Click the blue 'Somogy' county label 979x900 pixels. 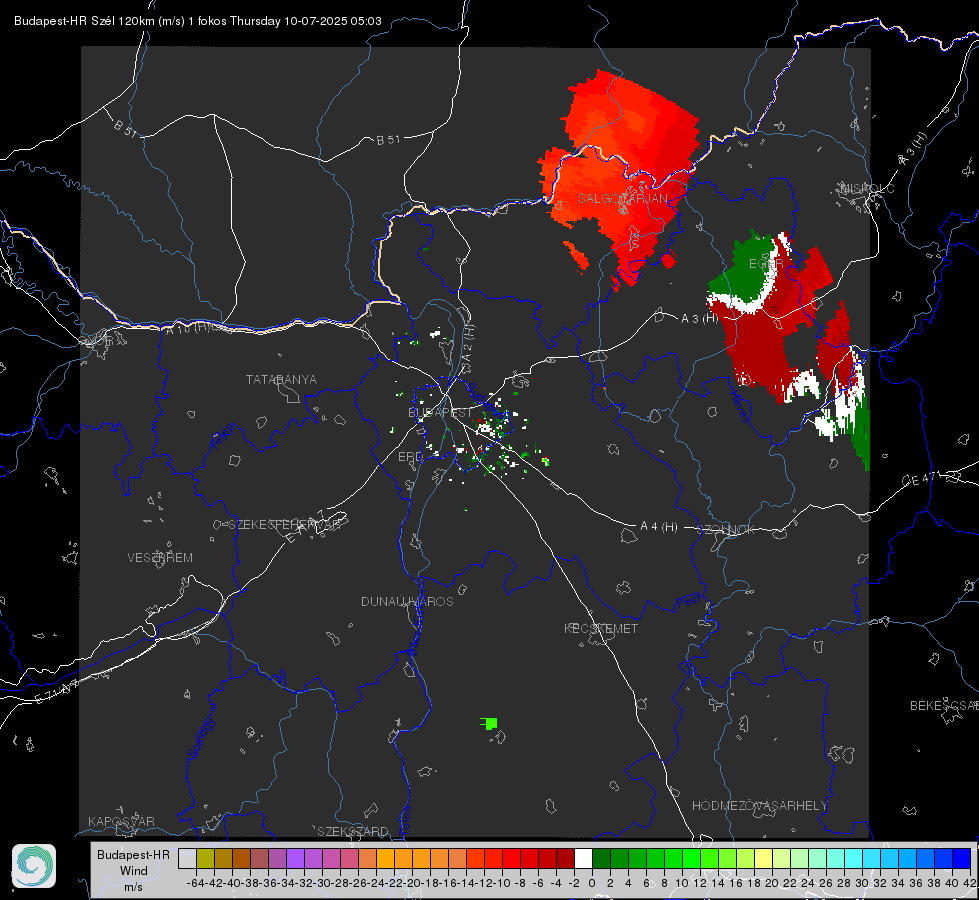[200, 738]
